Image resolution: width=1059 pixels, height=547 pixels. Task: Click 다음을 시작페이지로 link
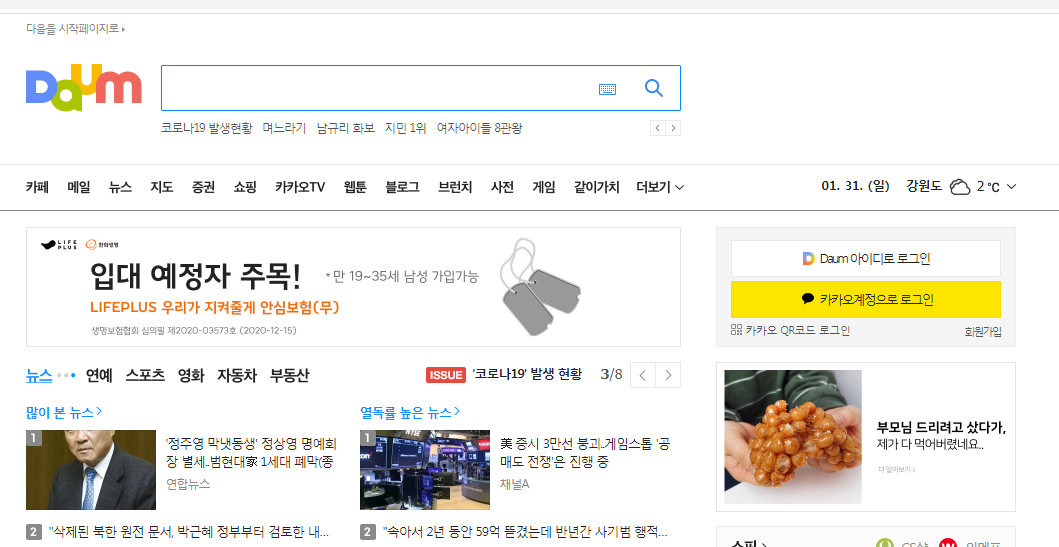coord(76,28)
